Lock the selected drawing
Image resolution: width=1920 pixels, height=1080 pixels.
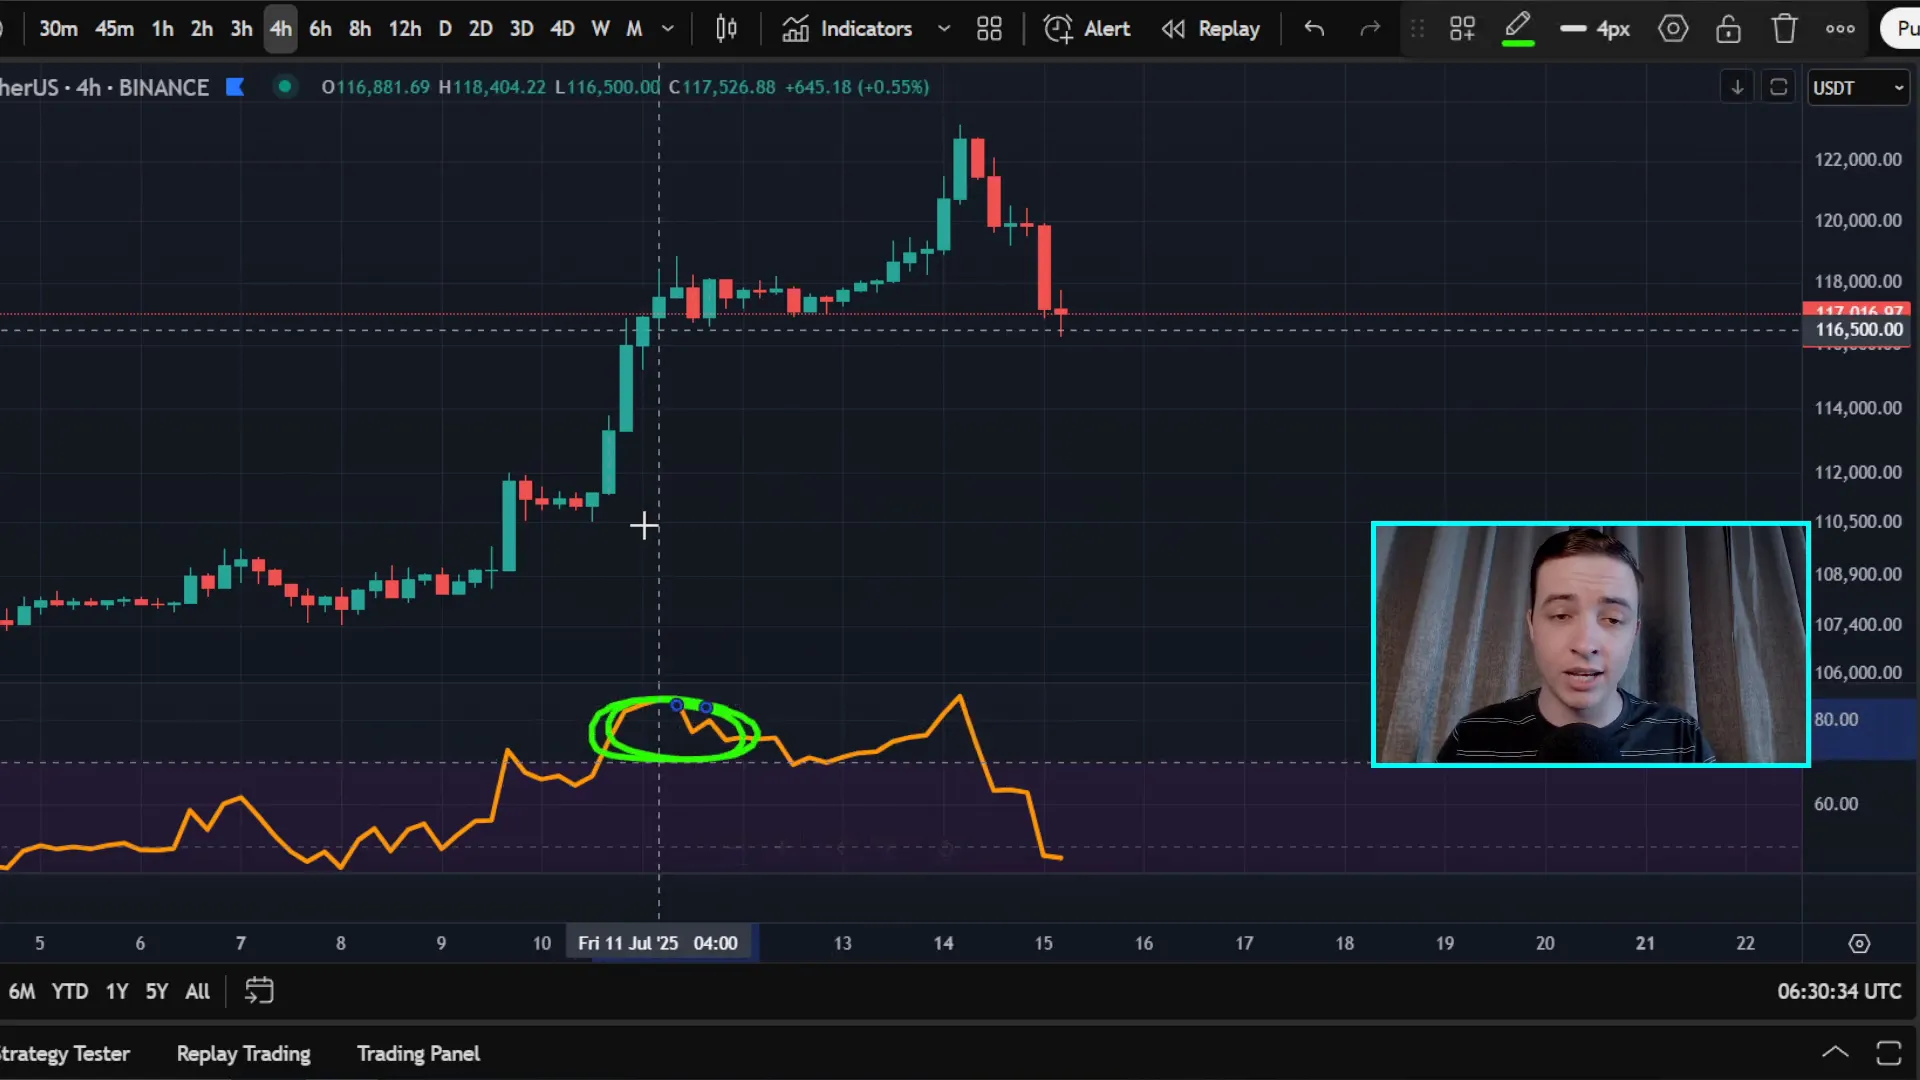[x=1728, y=29]
